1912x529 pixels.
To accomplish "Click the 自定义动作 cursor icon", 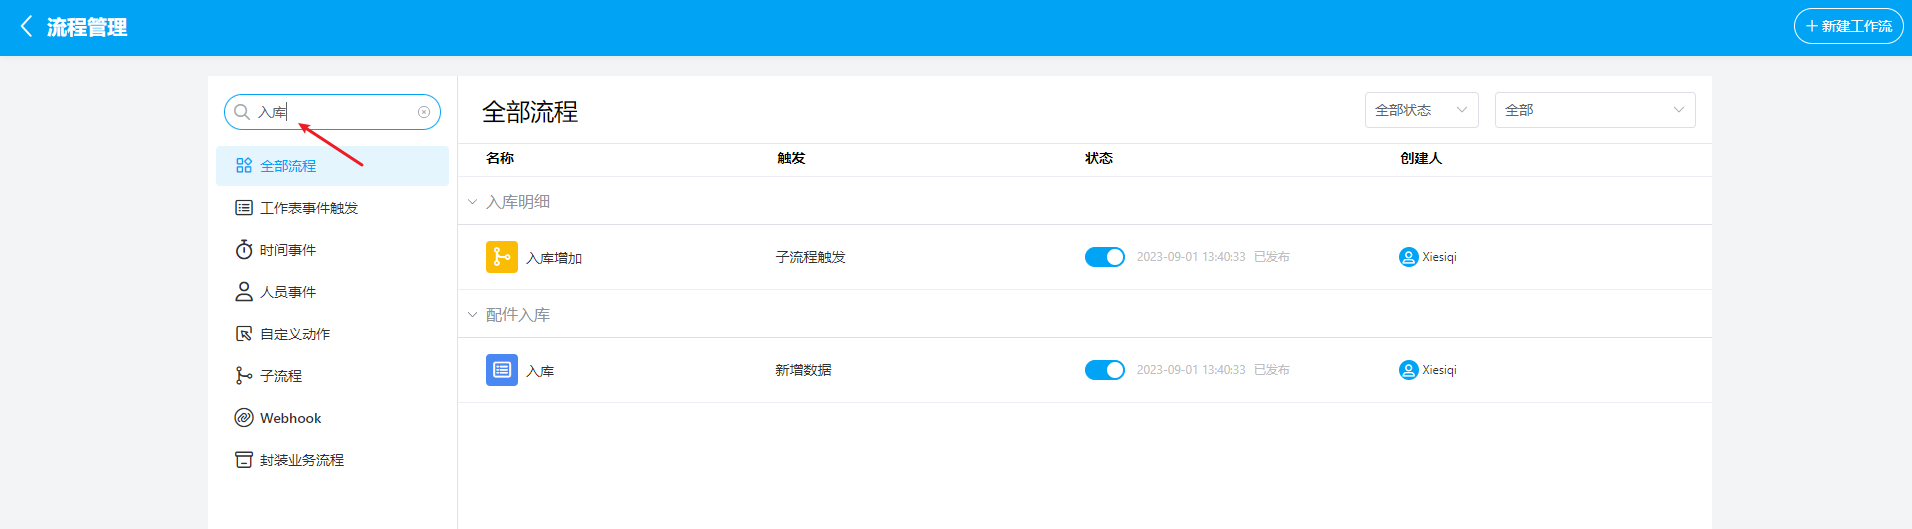I will click(x=244, y=334).
